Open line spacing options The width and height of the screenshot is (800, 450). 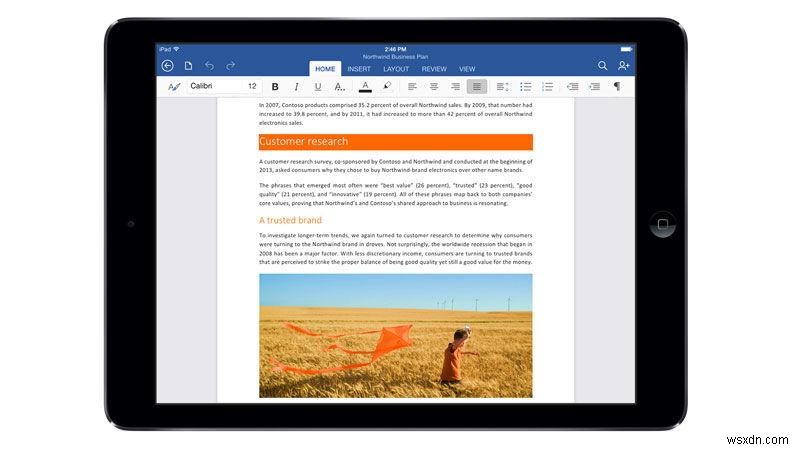click(503, 87)
